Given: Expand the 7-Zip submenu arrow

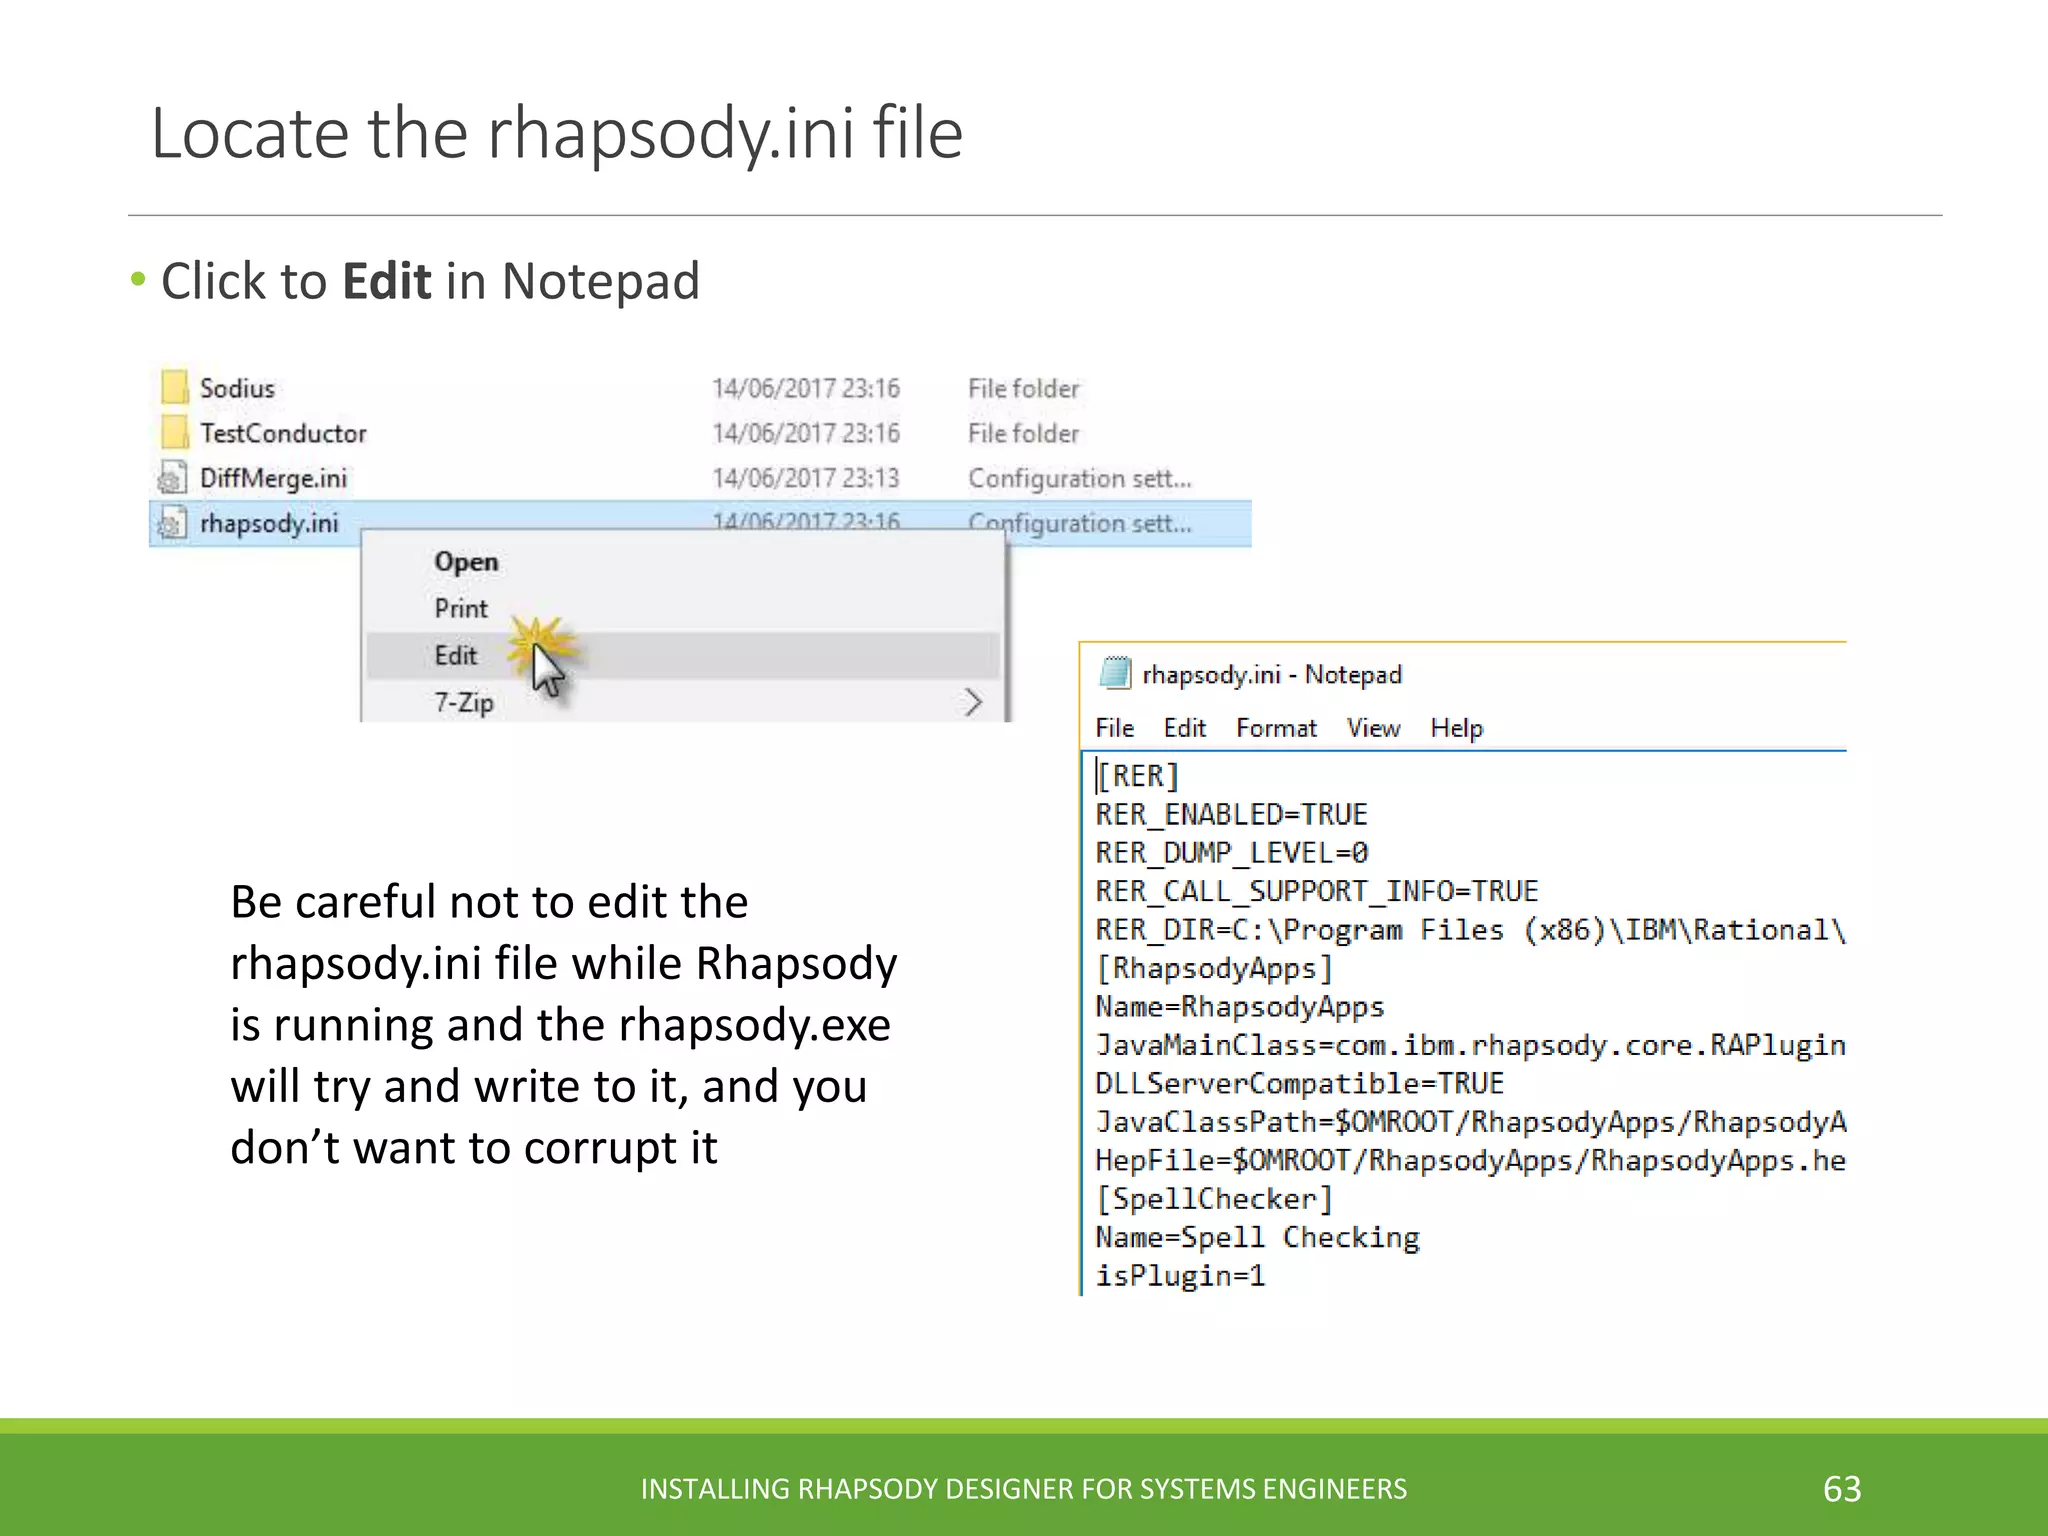Looking at the screenshot, I should click(x=973, y=702).
